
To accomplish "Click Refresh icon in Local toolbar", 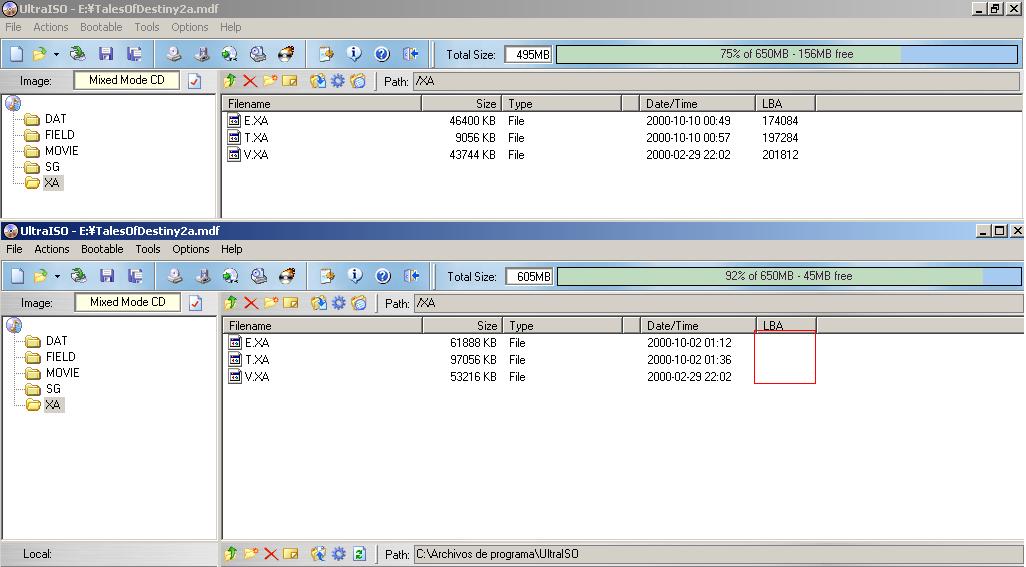I will [359, 554].
